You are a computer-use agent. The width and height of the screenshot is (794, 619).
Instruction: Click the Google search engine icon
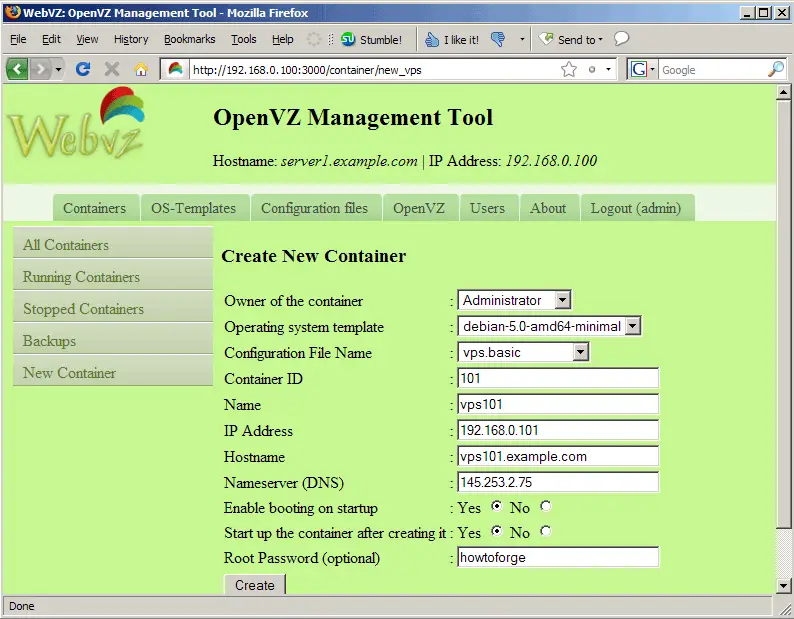point(638,69)
